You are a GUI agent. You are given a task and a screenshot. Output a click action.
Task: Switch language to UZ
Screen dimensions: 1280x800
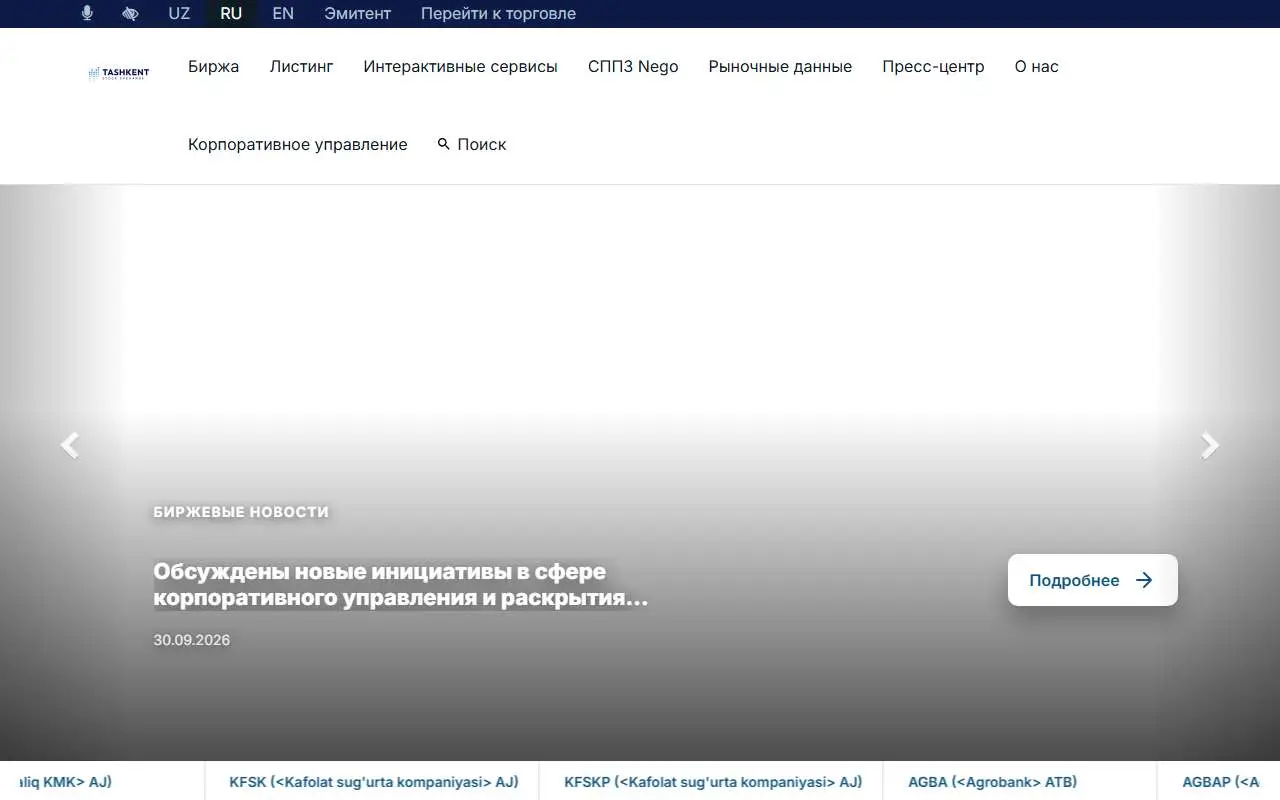[179, 14]
